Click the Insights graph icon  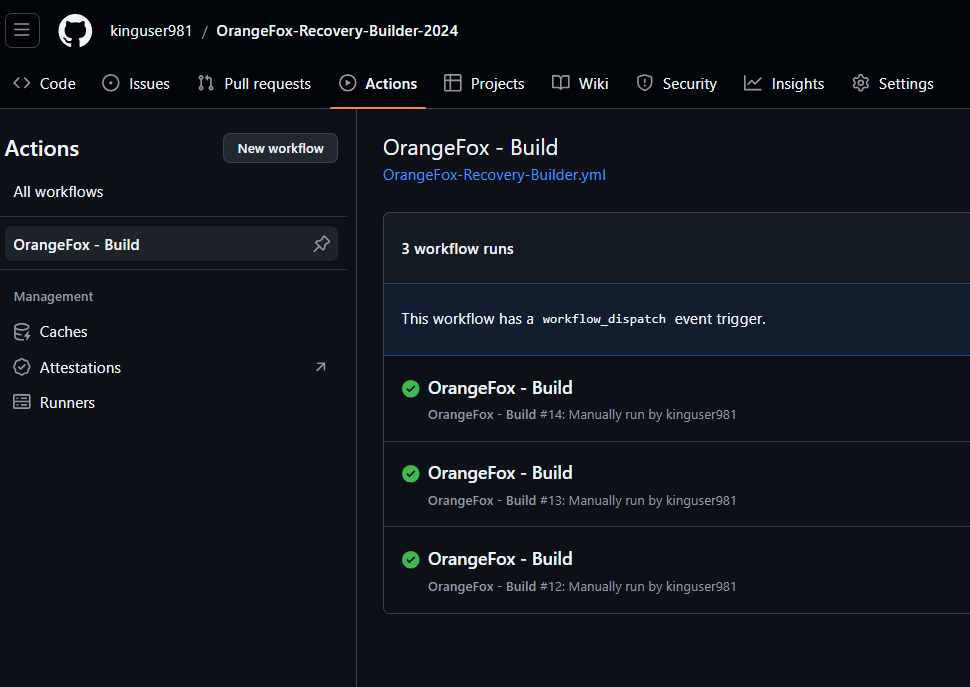point(753,83)
